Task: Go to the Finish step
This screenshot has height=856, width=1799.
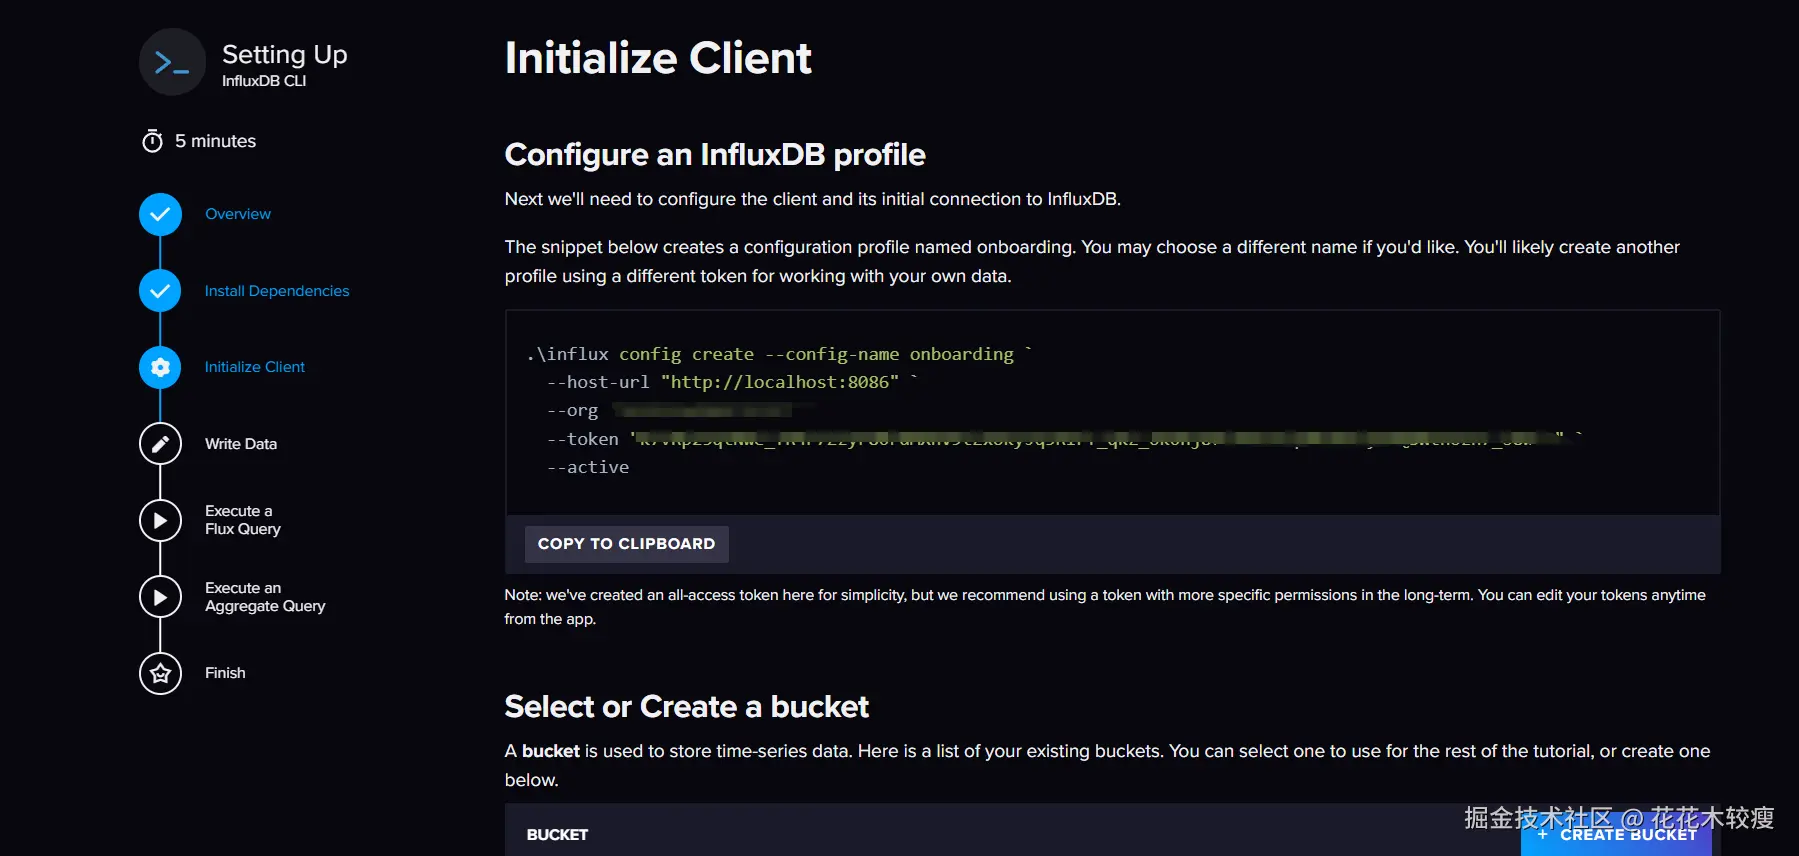Action: [225, 673]
